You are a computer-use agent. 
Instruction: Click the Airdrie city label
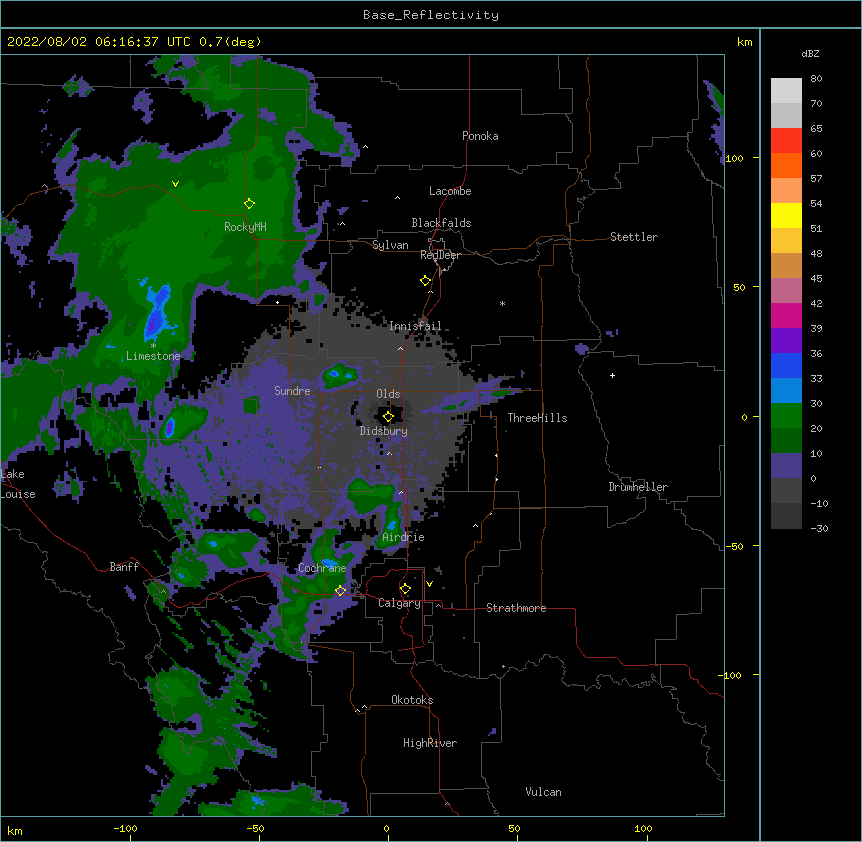pos(404,537)
